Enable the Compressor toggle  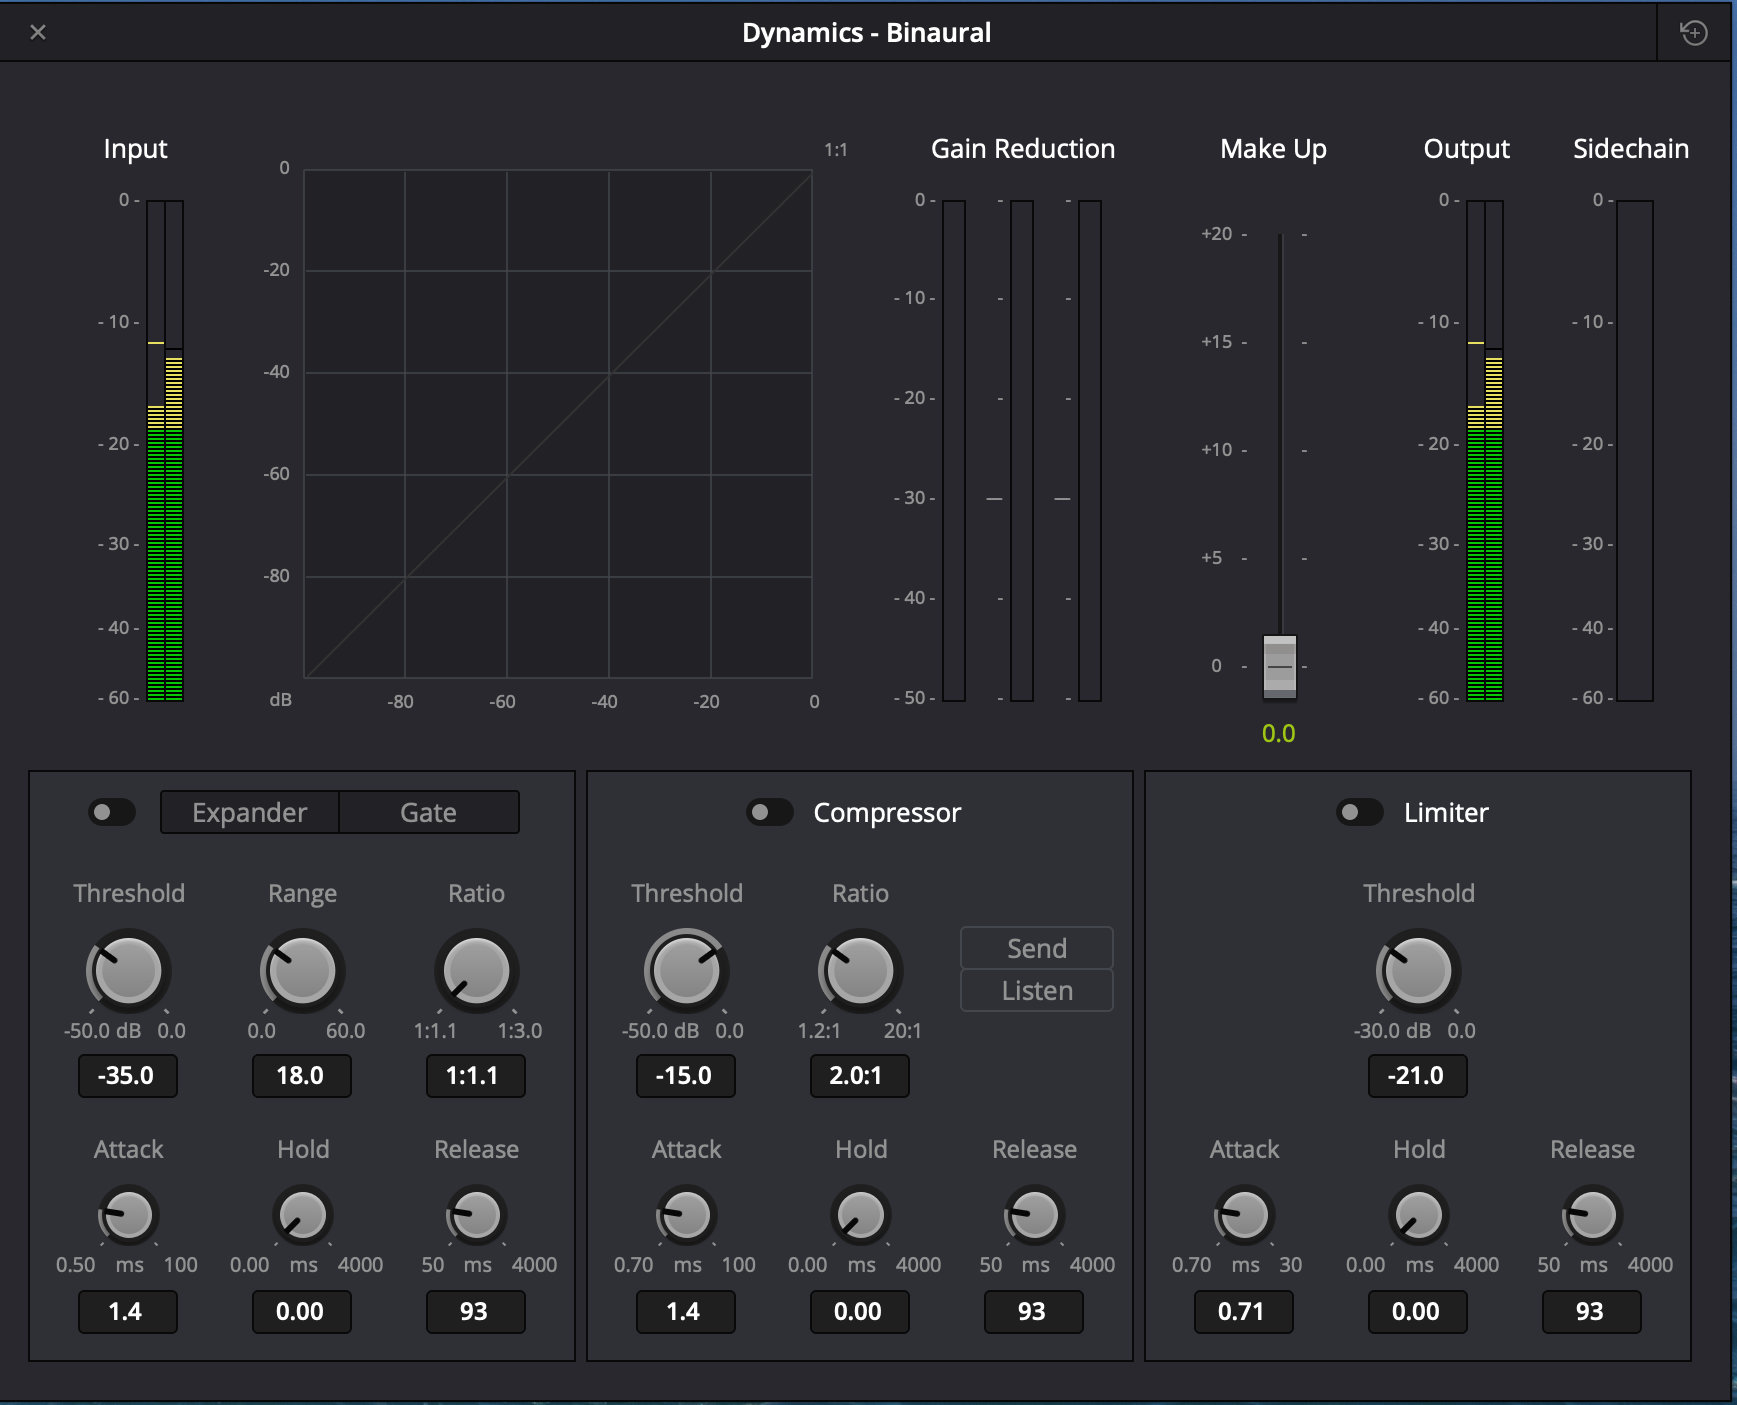pyautogui.click(x=770, y=812)
